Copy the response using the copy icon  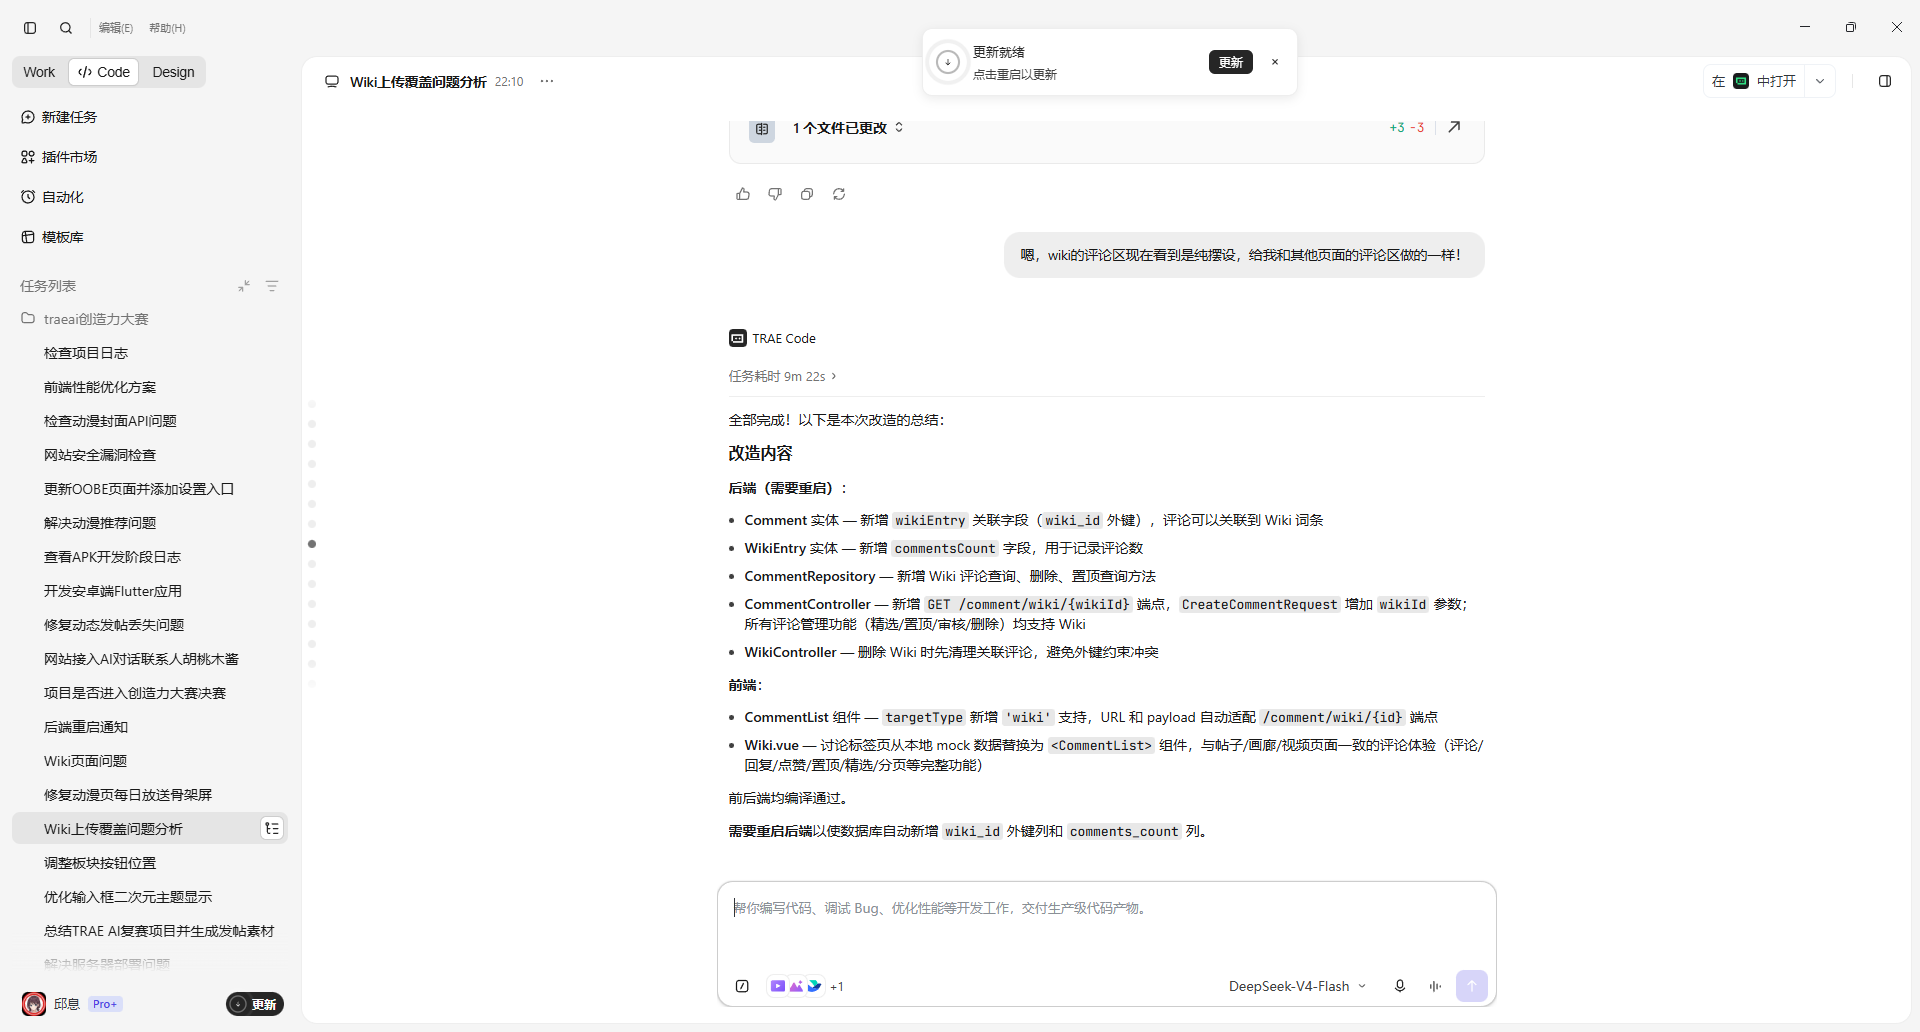click(x=807, y=194)
